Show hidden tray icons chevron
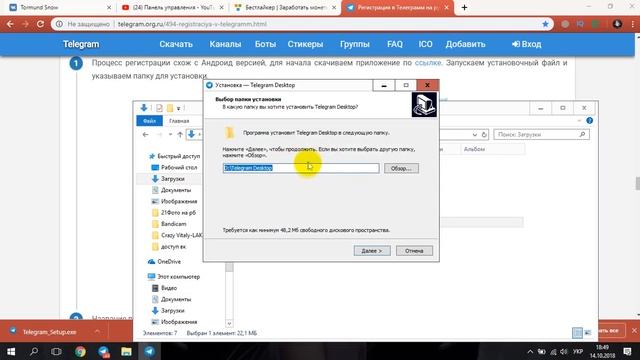The height and width of the screenshot is (360, 640). pos(530,351)
